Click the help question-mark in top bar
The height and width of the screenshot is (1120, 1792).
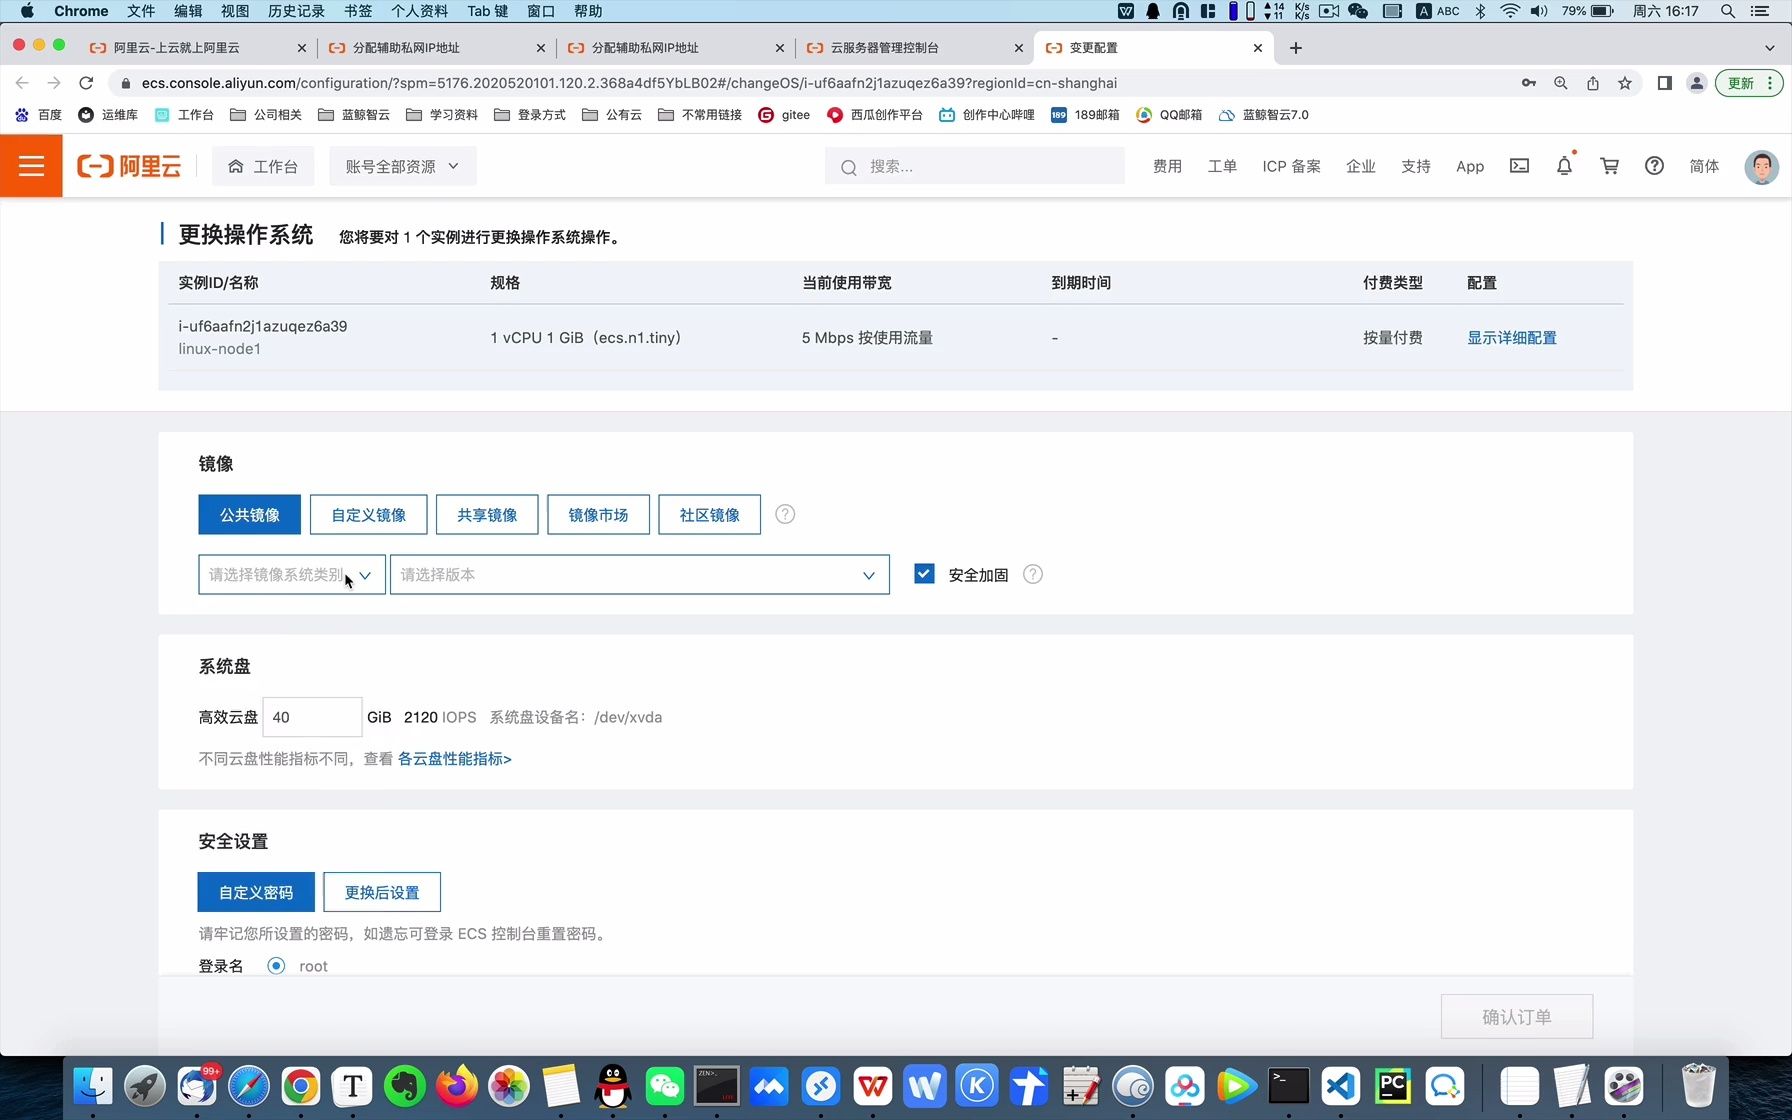point(1654,166)
